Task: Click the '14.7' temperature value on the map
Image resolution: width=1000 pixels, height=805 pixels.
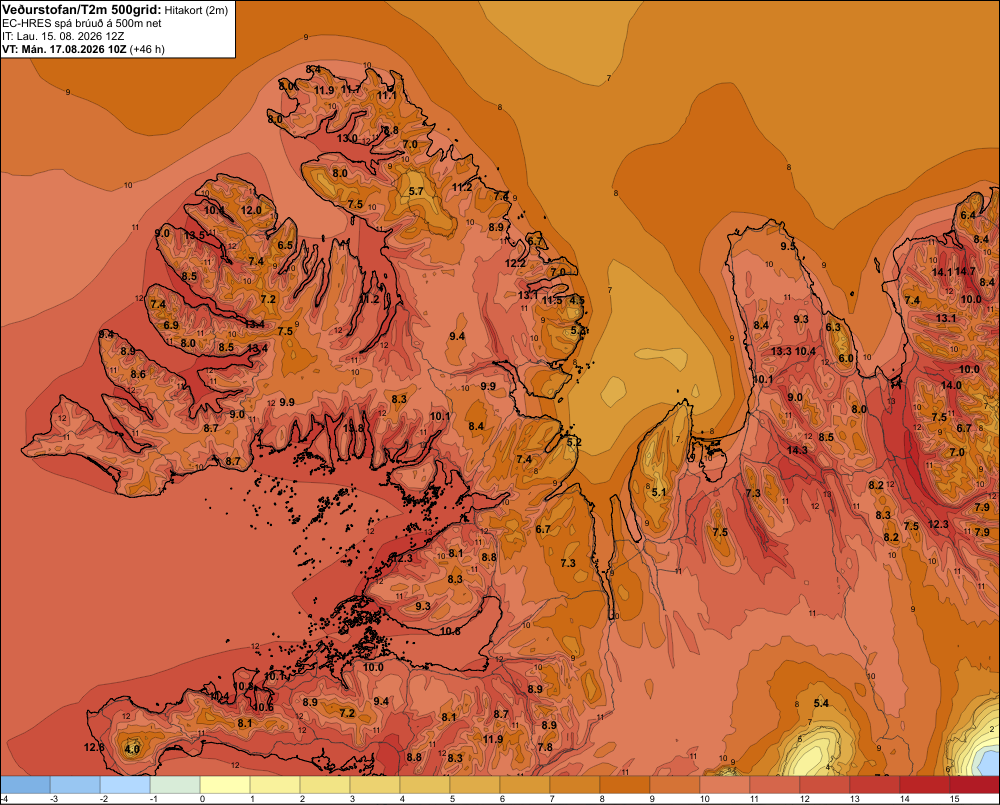Action: click(965, 271)
